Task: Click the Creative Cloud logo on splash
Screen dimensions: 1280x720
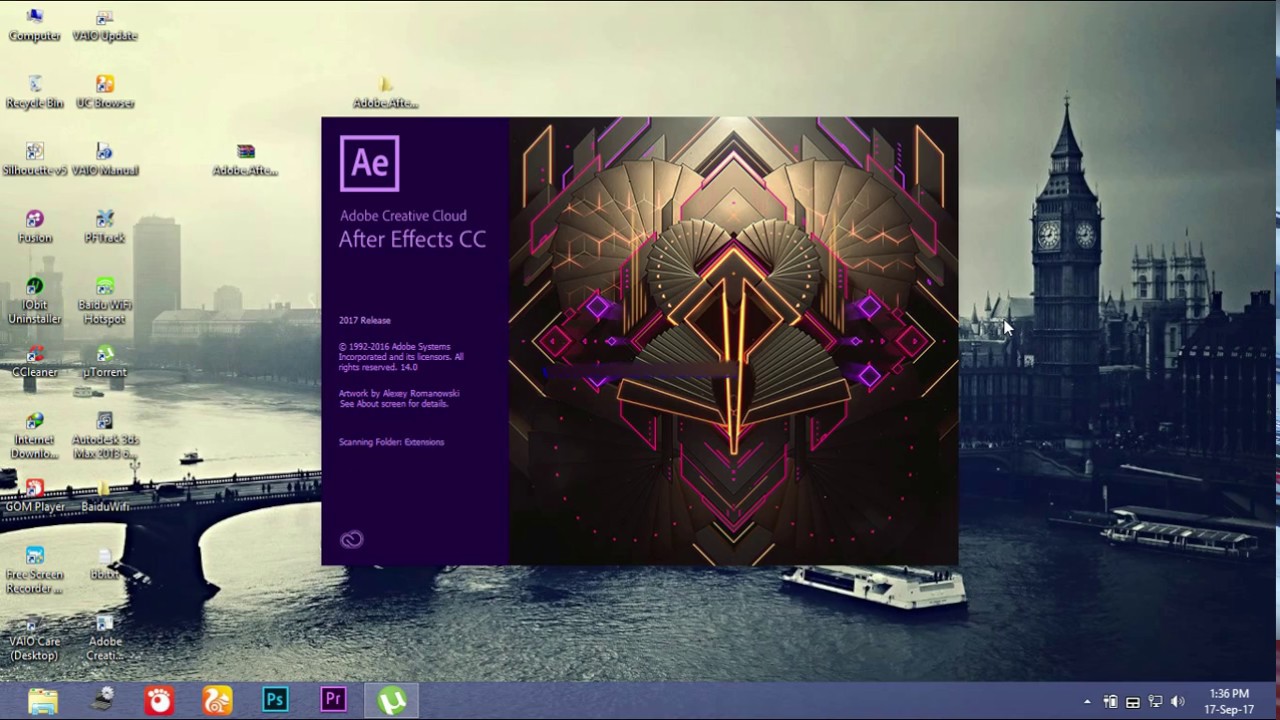Action: pyautogui.click(x=352, y=540)
